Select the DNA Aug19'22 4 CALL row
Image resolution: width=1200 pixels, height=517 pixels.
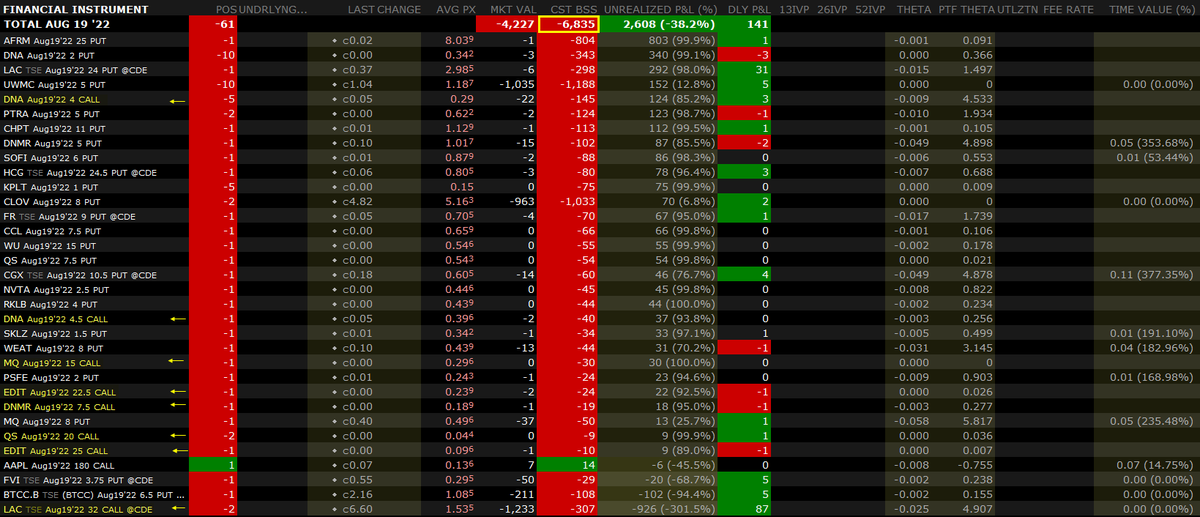click(x=600, y=101)
